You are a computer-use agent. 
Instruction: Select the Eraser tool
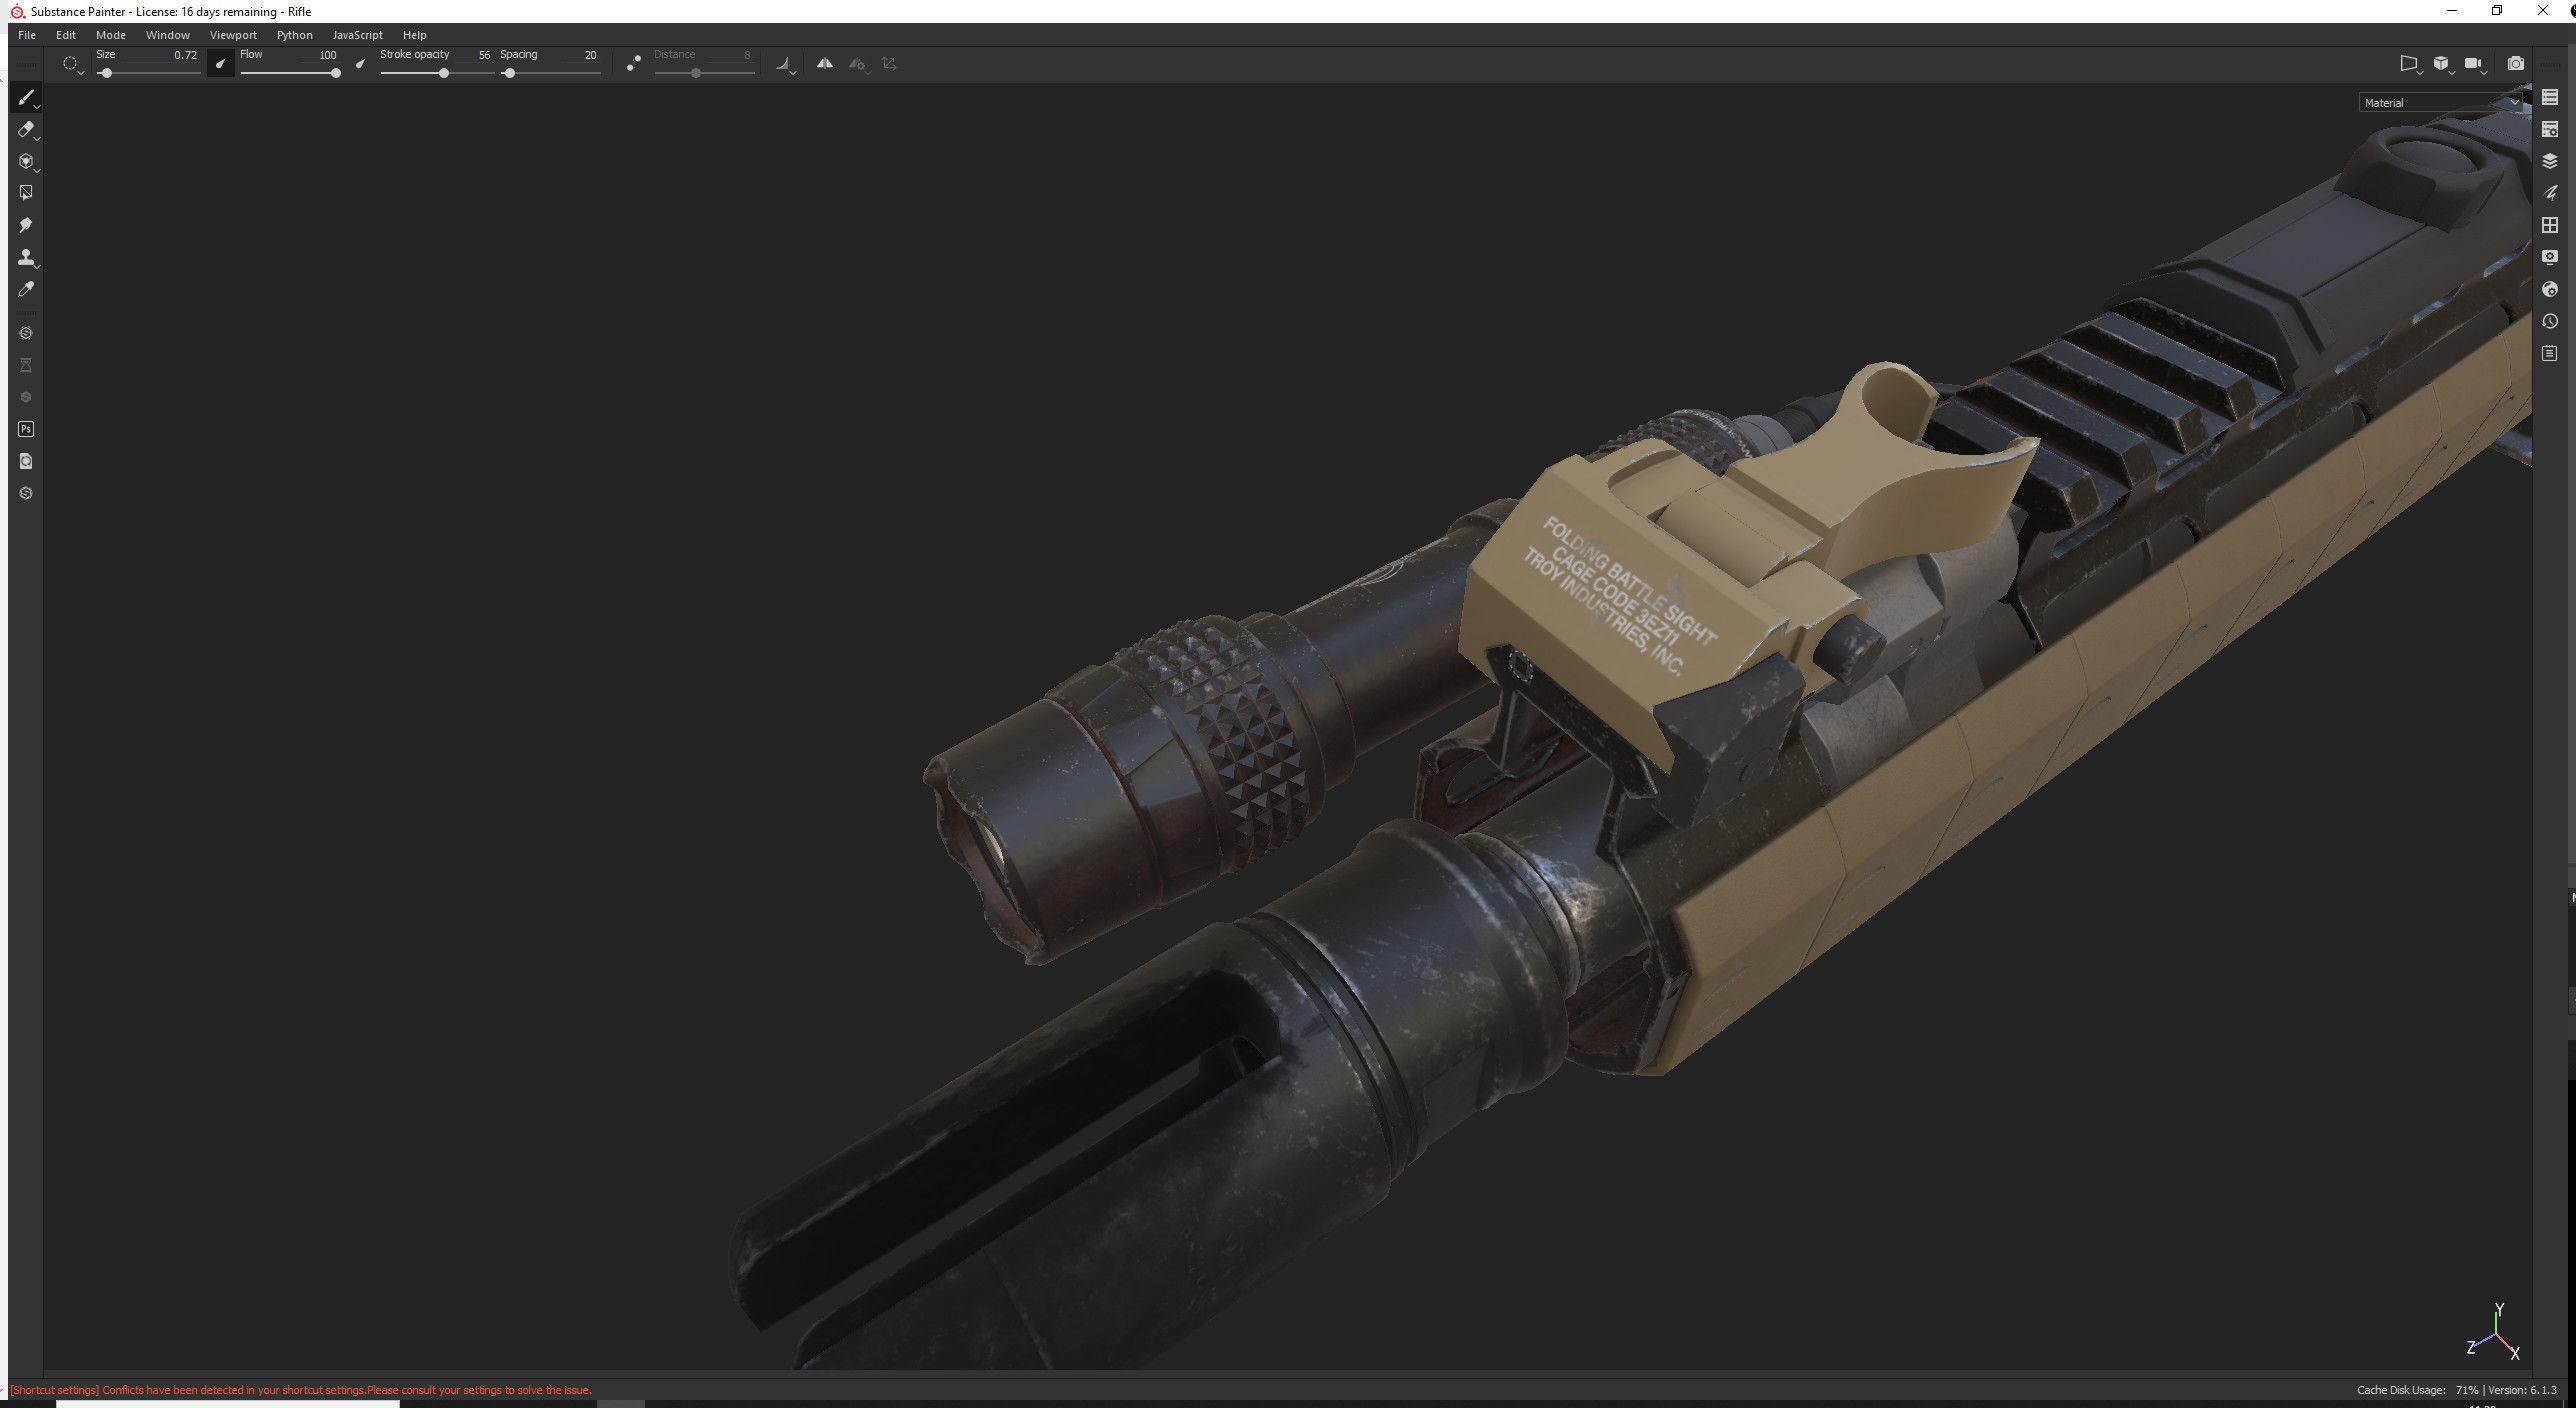(27, 129)
